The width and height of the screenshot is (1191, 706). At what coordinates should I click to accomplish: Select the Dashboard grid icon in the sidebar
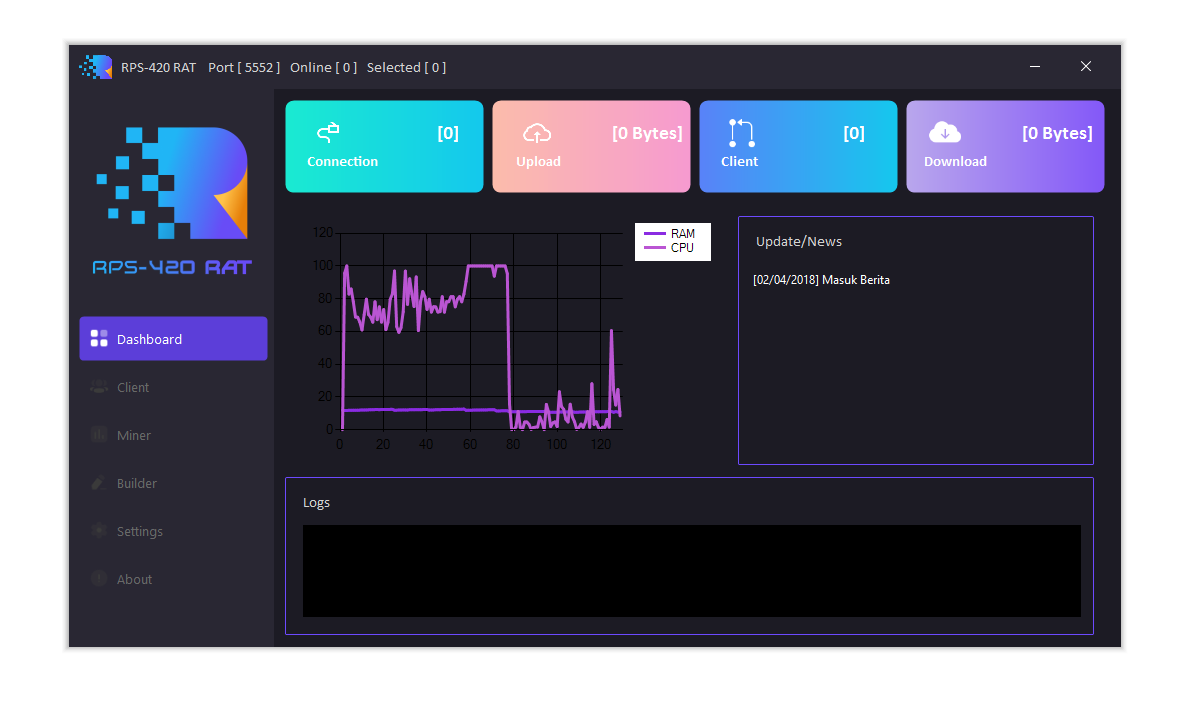point(99,338)
